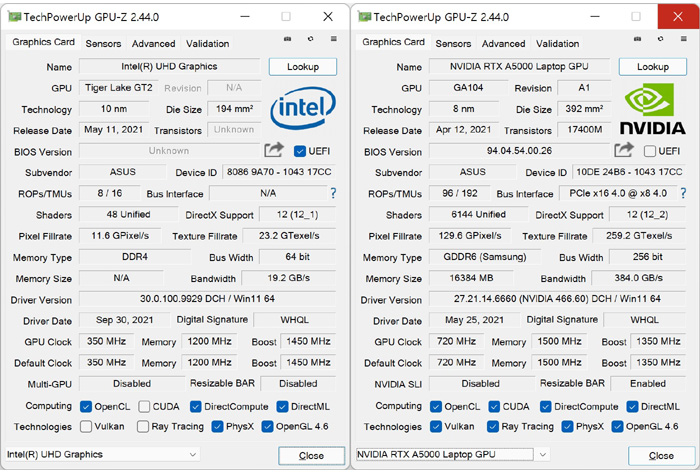Click the Intel logo
The image size is (700, 475).
[303, 108]
